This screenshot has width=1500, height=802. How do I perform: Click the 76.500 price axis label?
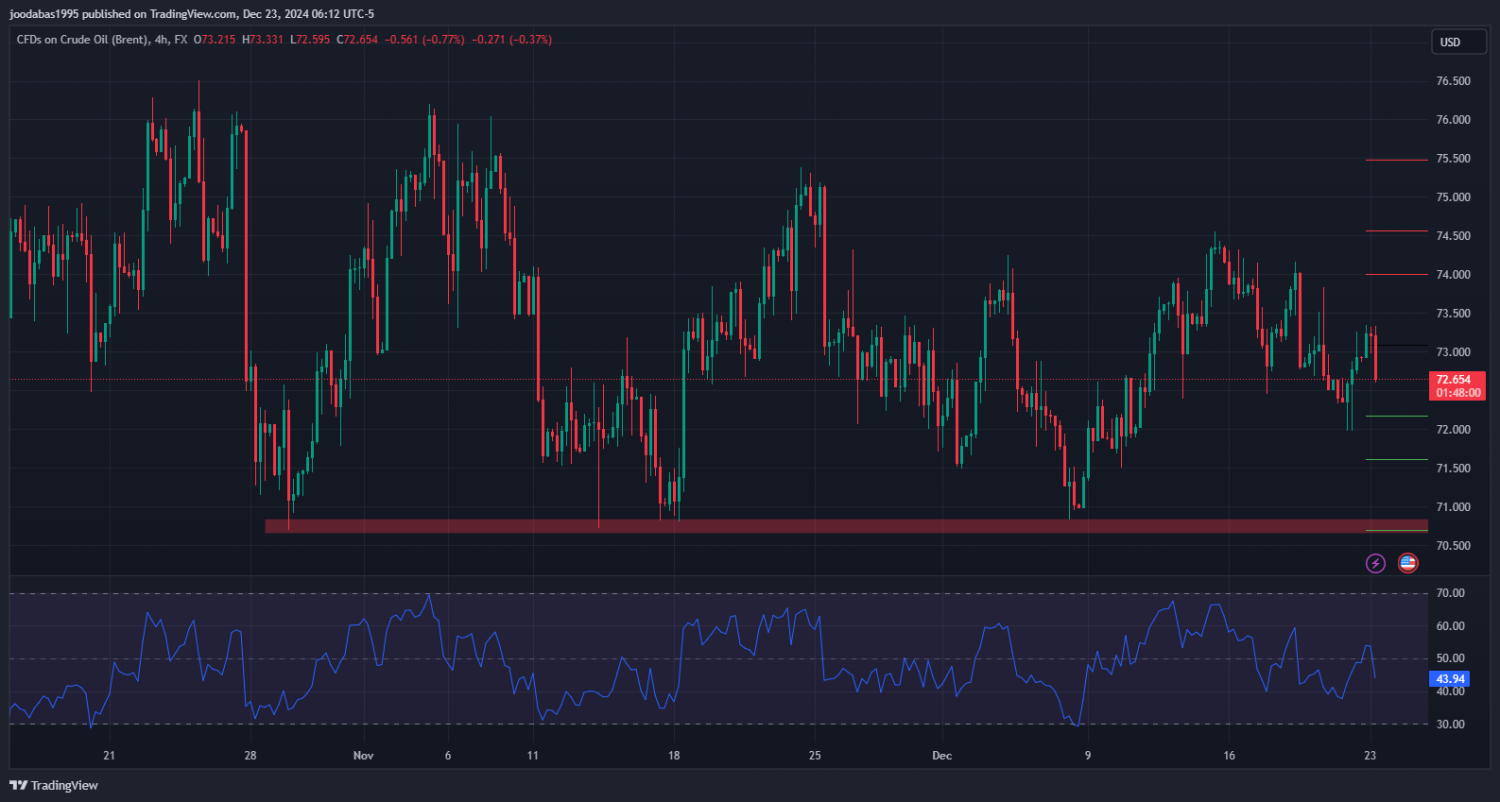coord(1454,81)
